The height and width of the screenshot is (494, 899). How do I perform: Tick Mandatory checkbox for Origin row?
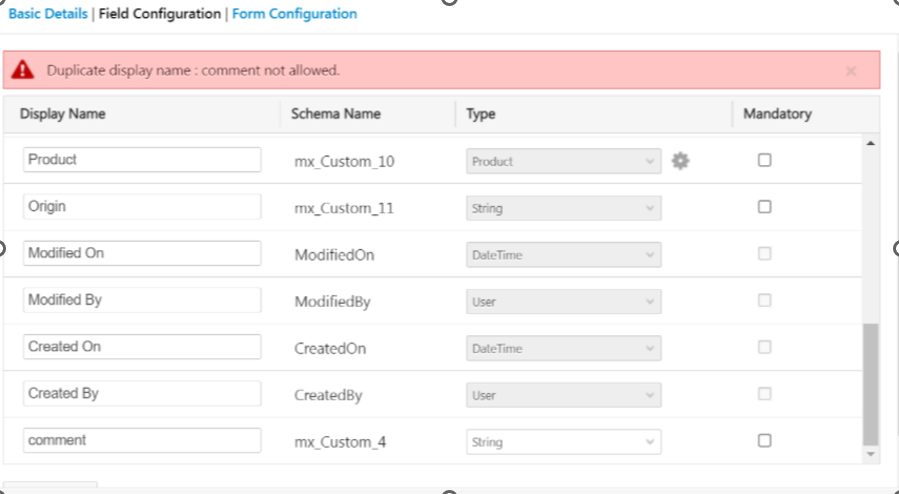pyautogui.click(x=764, y=207)
